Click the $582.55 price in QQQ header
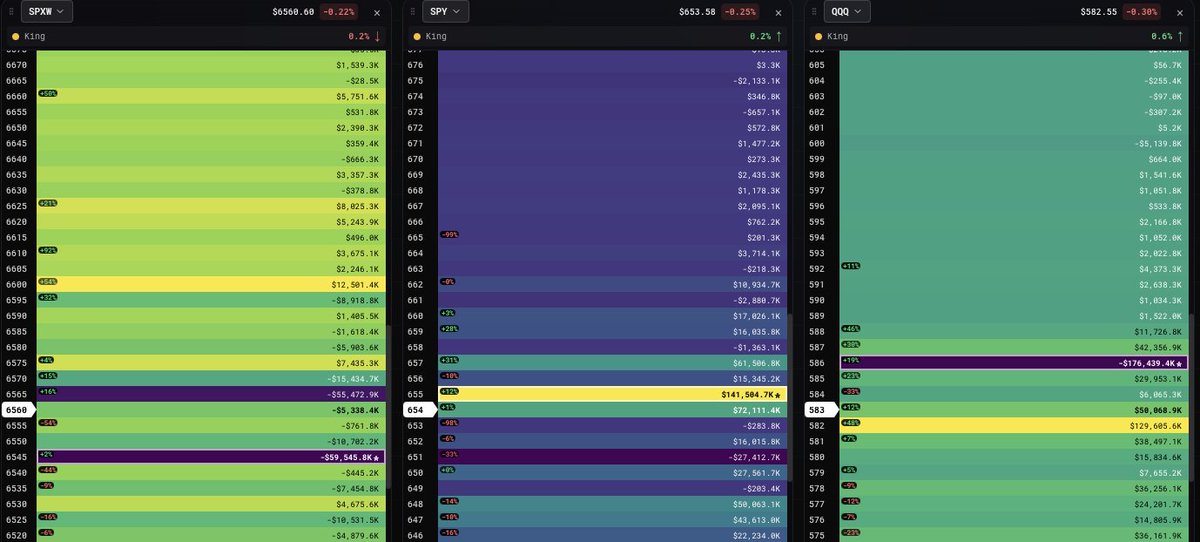 coord(1099,12)
